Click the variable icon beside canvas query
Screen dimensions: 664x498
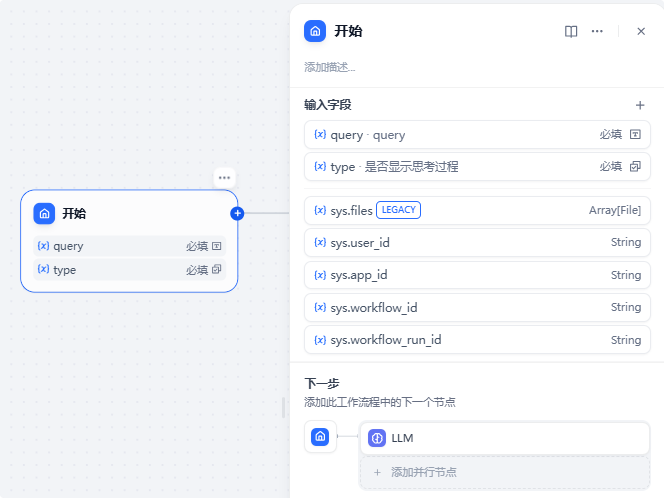[43, 246]
